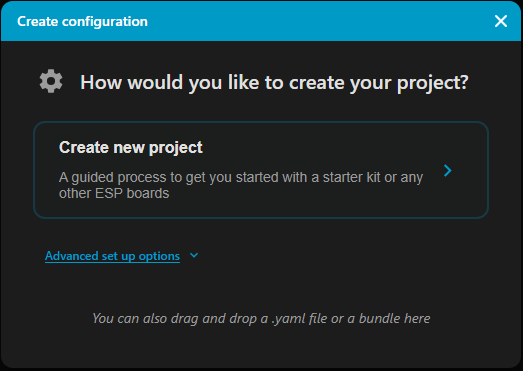Click the gear icon beside the heading
The image size is (523, 371).
coord(51,81)
